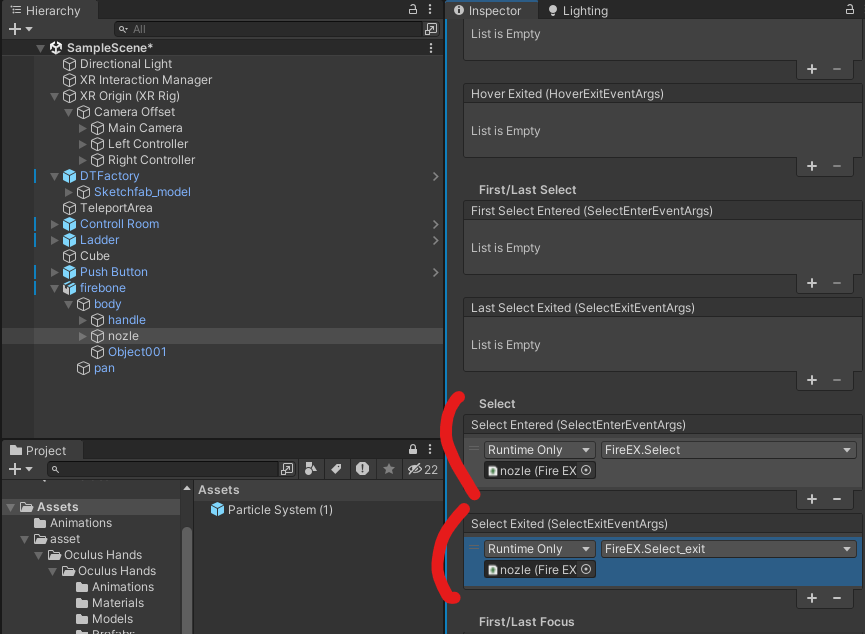Open SampleScene options kebab menu

tap(431, 48)
